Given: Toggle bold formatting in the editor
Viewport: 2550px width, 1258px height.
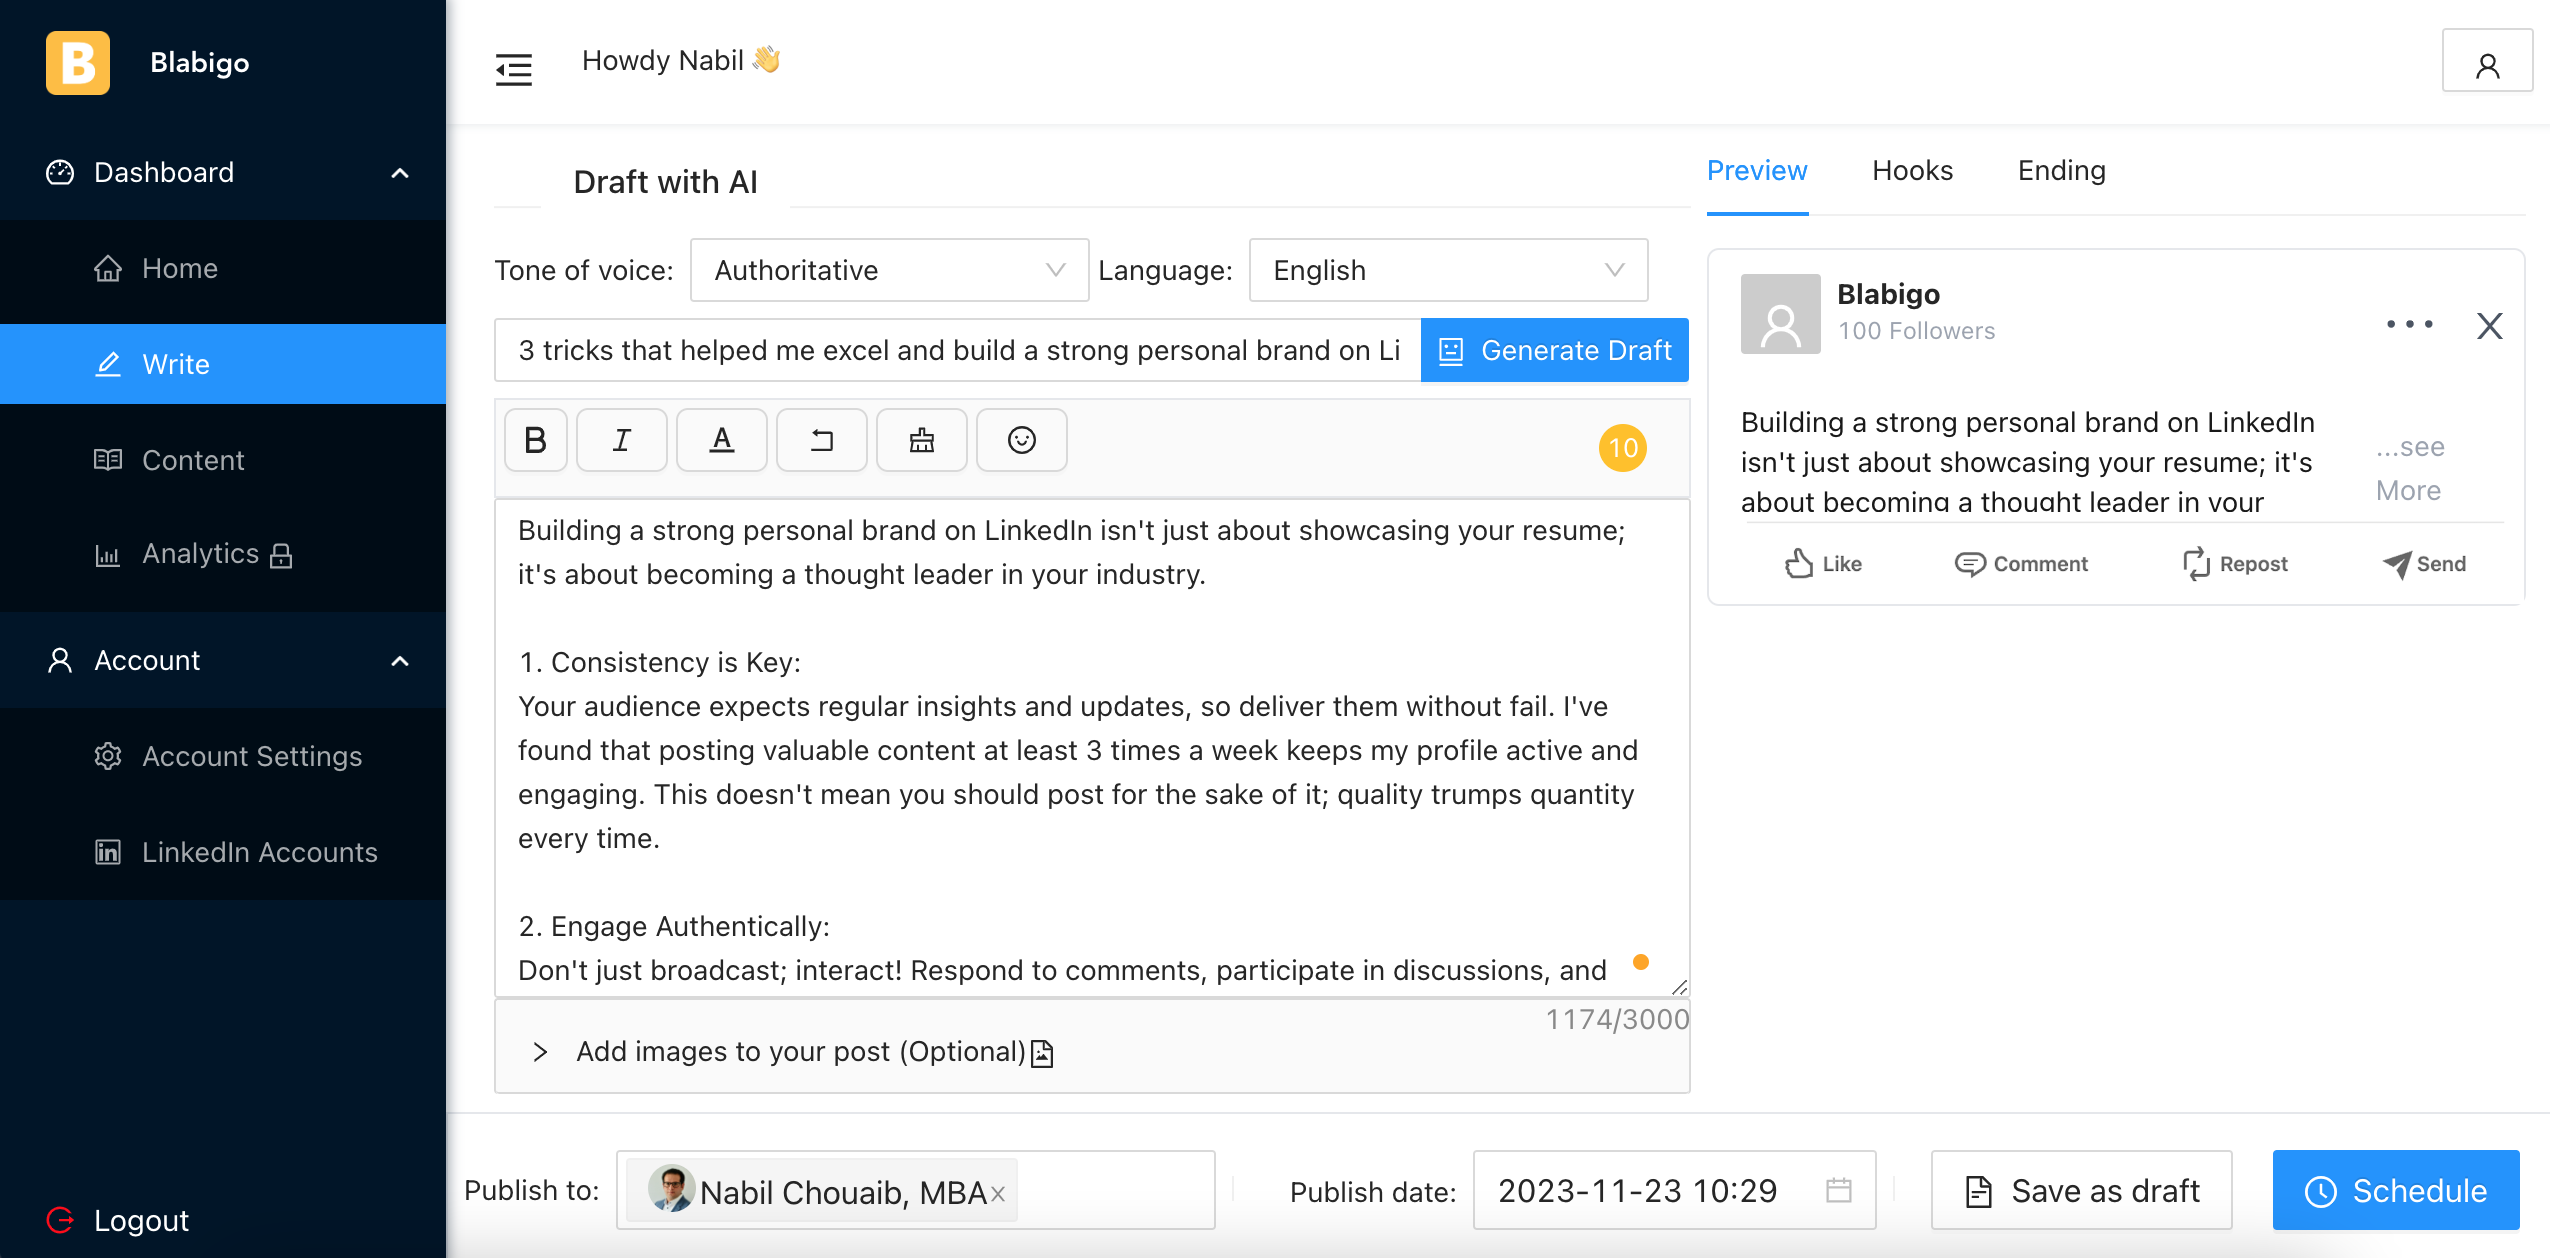Looking at the screenshot, I should tap(536, 440).
